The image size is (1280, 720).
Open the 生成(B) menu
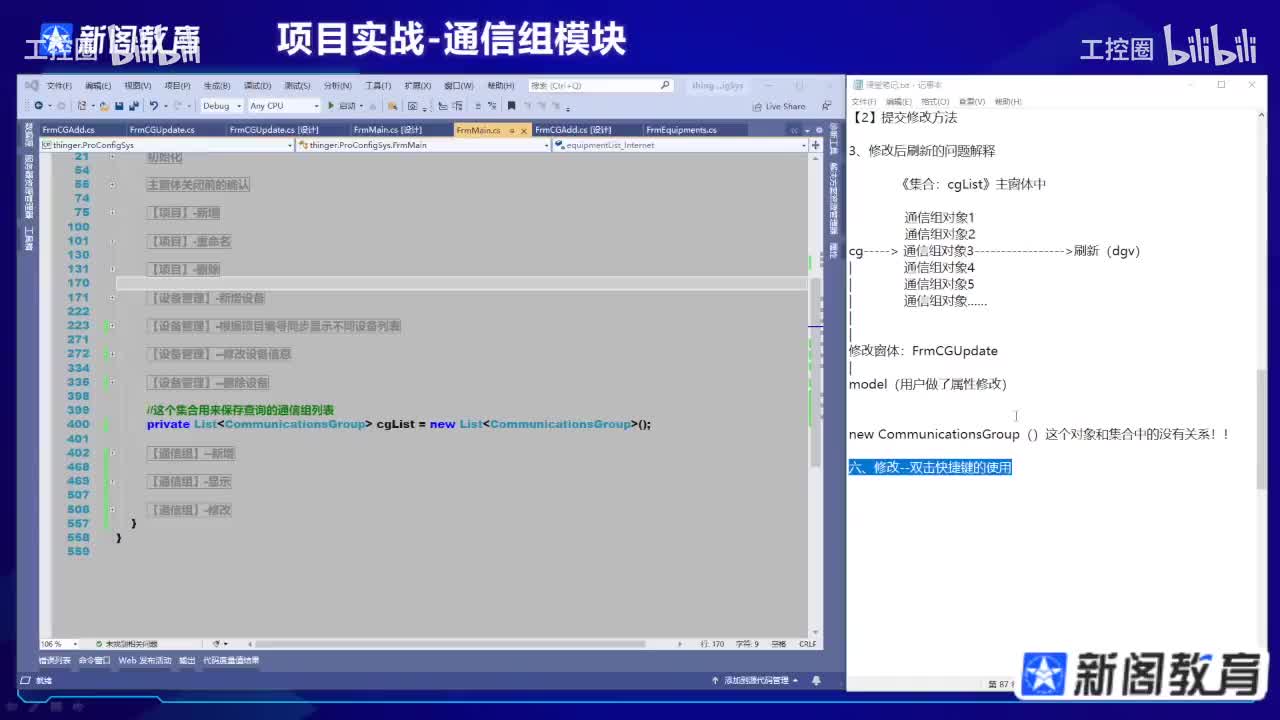(x=217, y=86)
